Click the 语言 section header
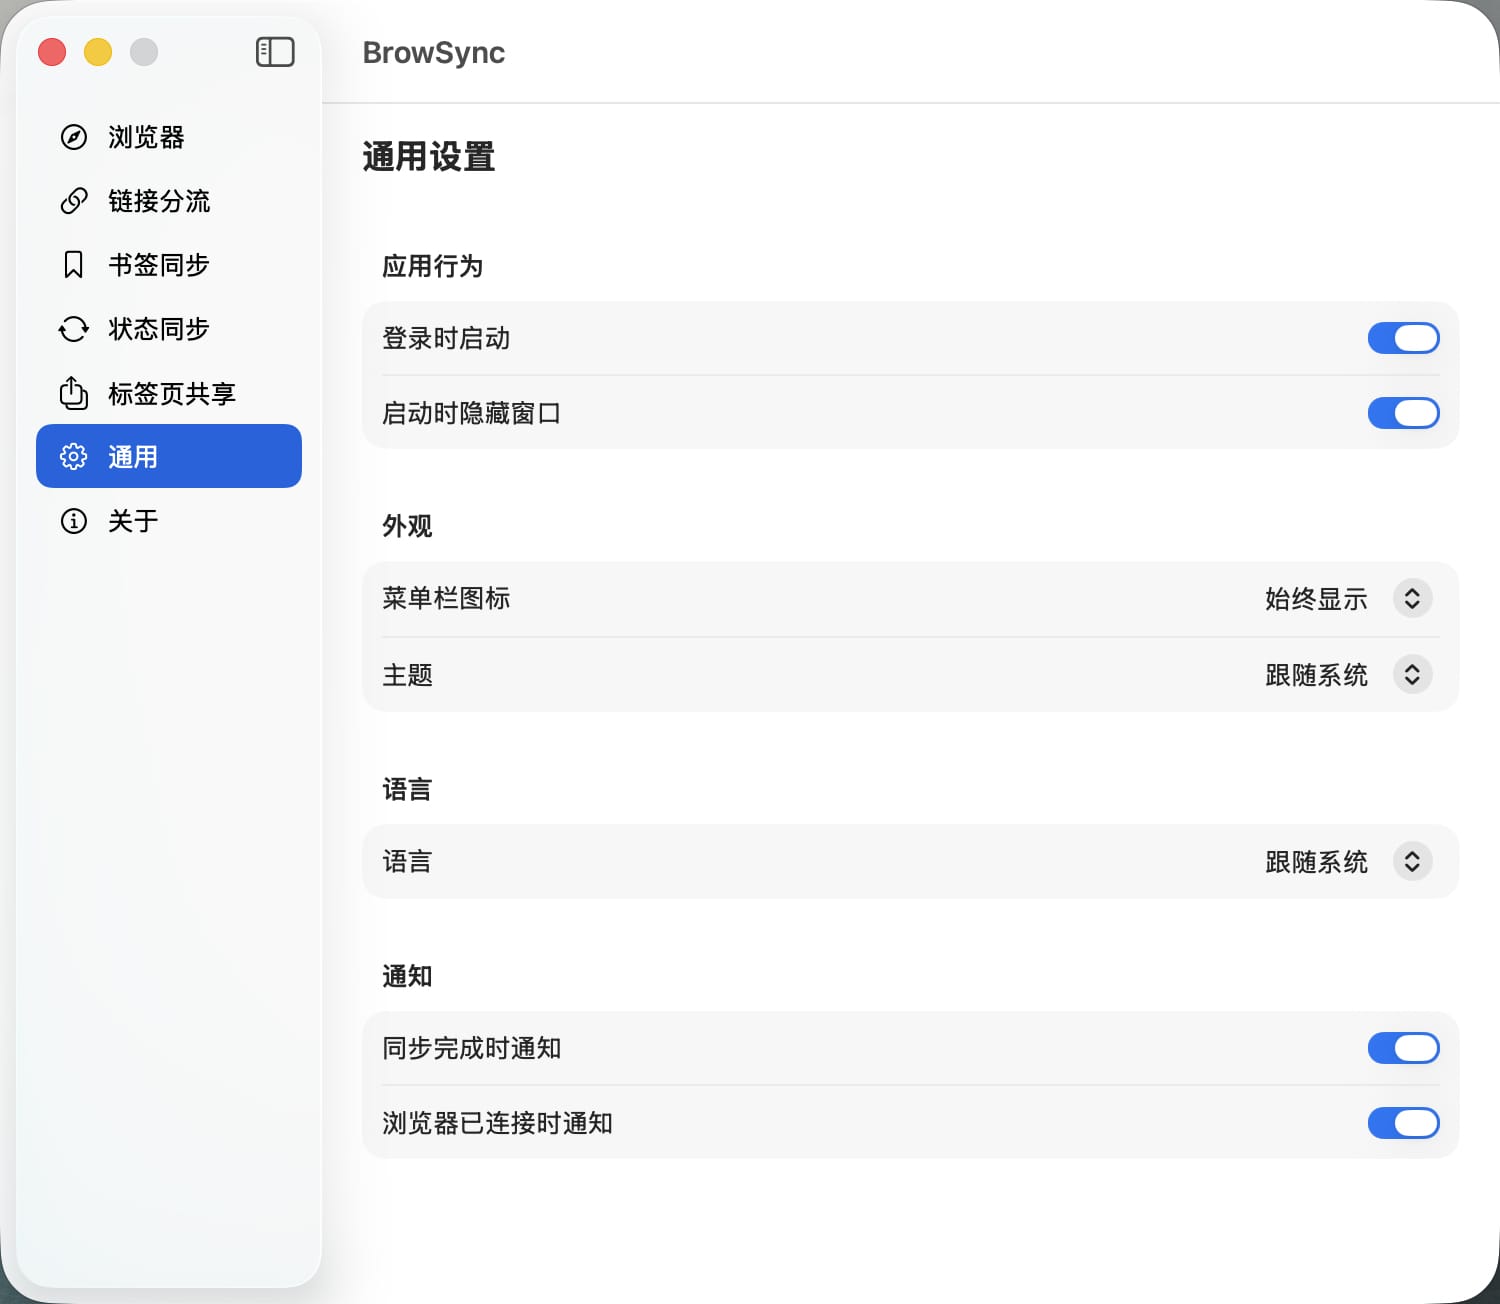Viewport: 1500px width, 1304px height. point(407,789)
